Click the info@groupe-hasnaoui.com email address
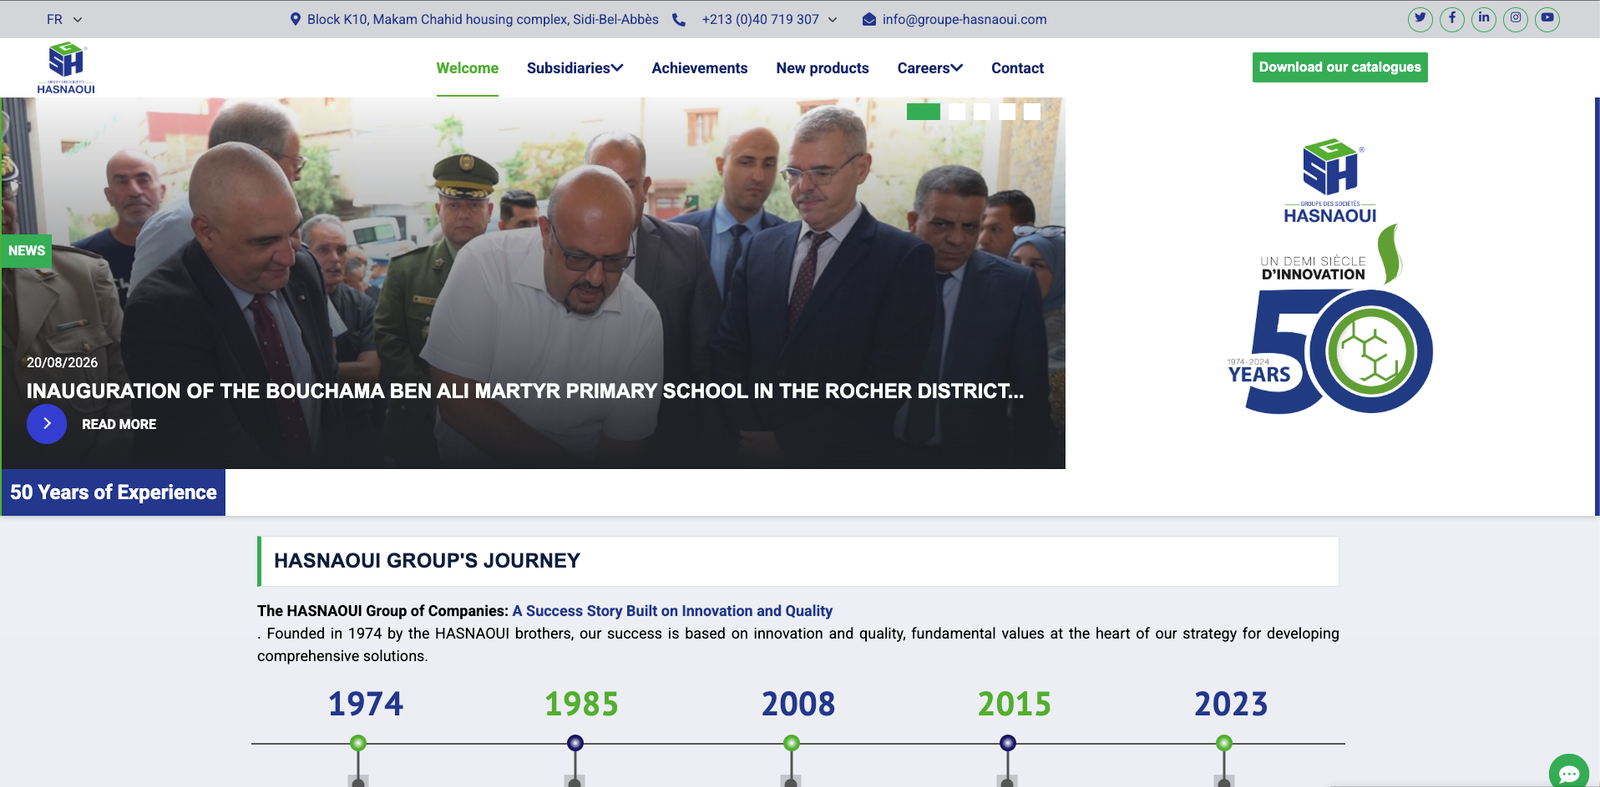This screenshot has width=1600, height=787. tap(964, 19)
